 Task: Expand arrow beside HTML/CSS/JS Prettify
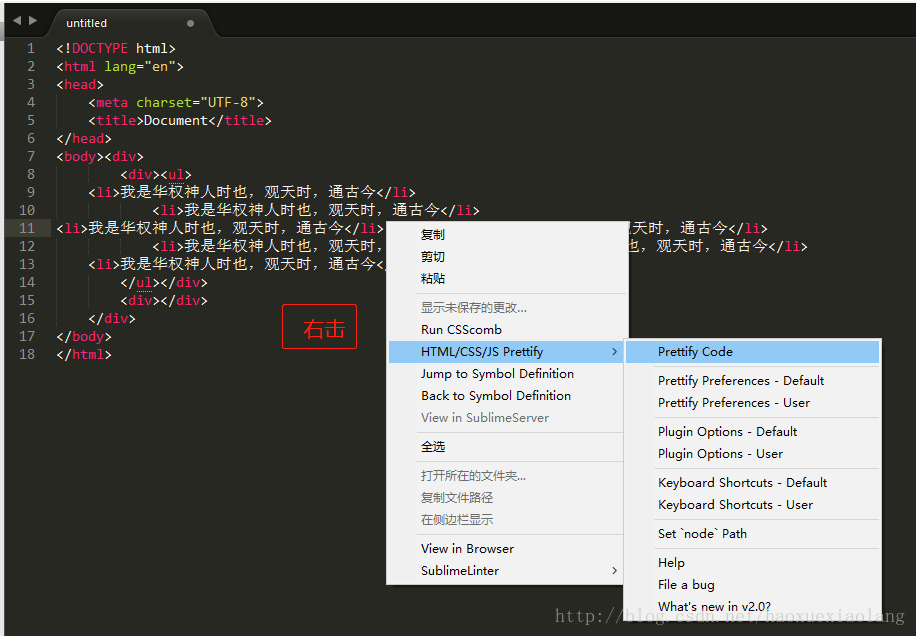coord(614,352)
